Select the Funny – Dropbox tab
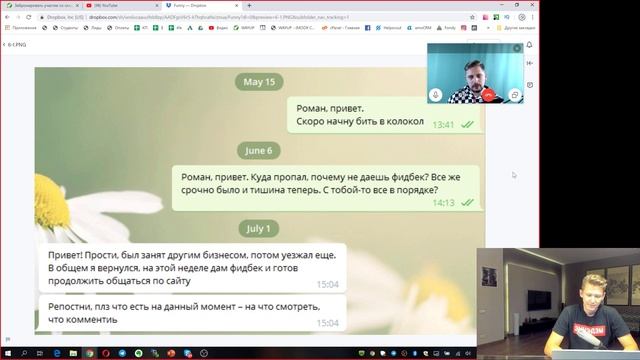This screenshot has height=360, width=640. (201, 6)
